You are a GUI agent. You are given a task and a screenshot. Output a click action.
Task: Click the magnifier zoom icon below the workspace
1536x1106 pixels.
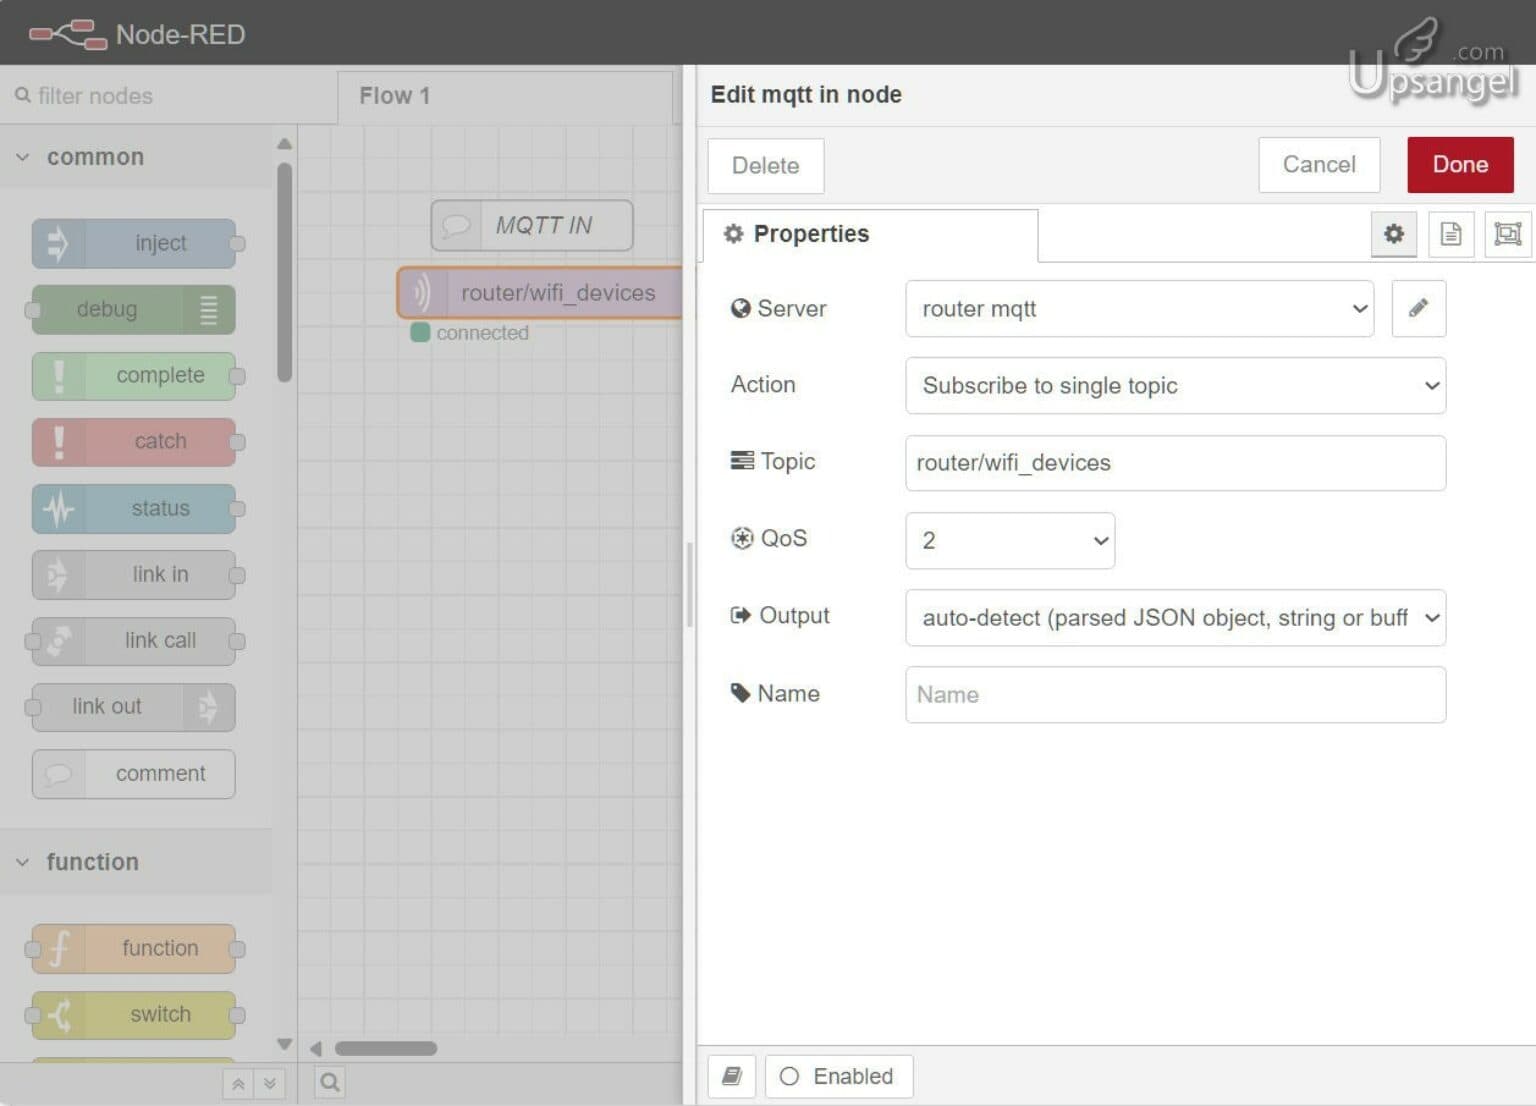tap(329, 1082)
